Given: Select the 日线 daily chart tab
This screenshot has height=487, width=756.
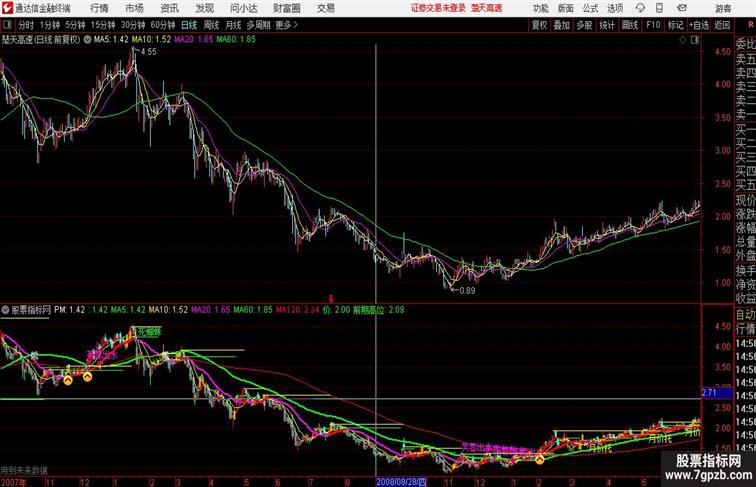Looking at the screenshot, I should [x=189, y=25].
